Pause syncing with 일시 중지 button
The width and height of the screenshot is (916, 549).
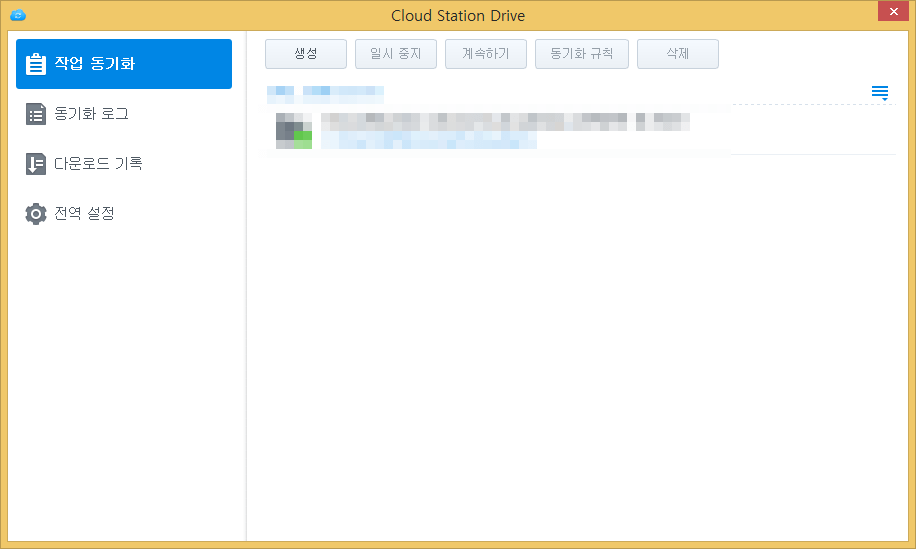(396, 54)
